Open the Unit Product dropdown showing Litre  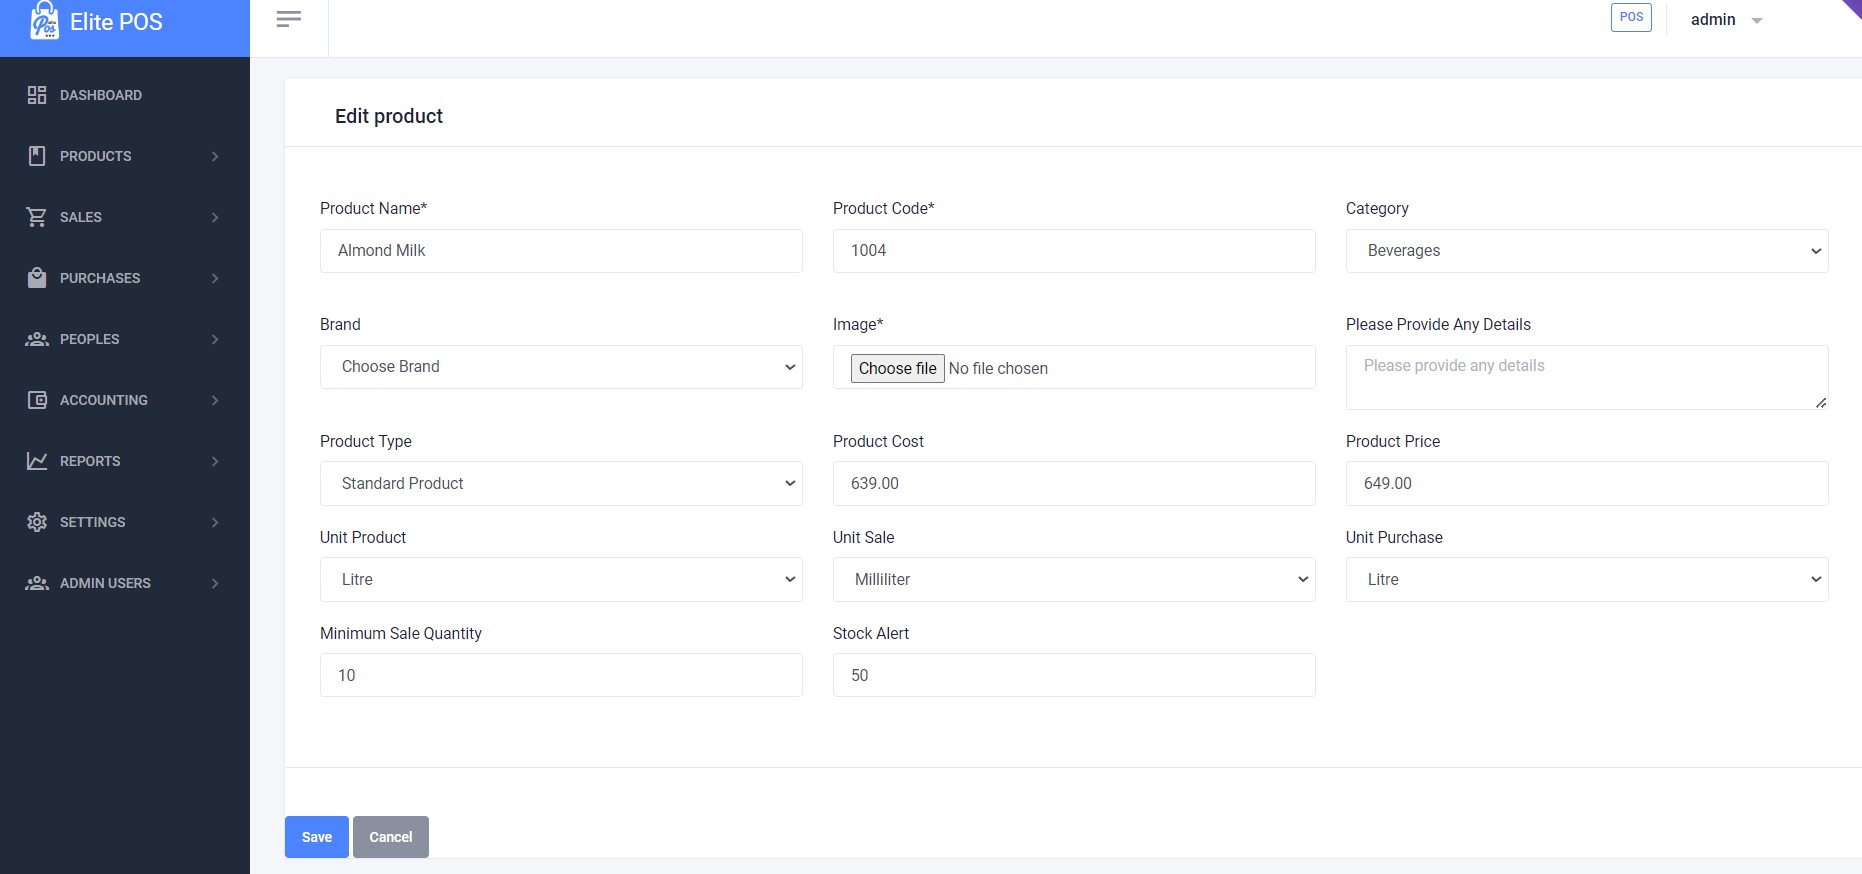pyautogui.click(x=561, y=579)
